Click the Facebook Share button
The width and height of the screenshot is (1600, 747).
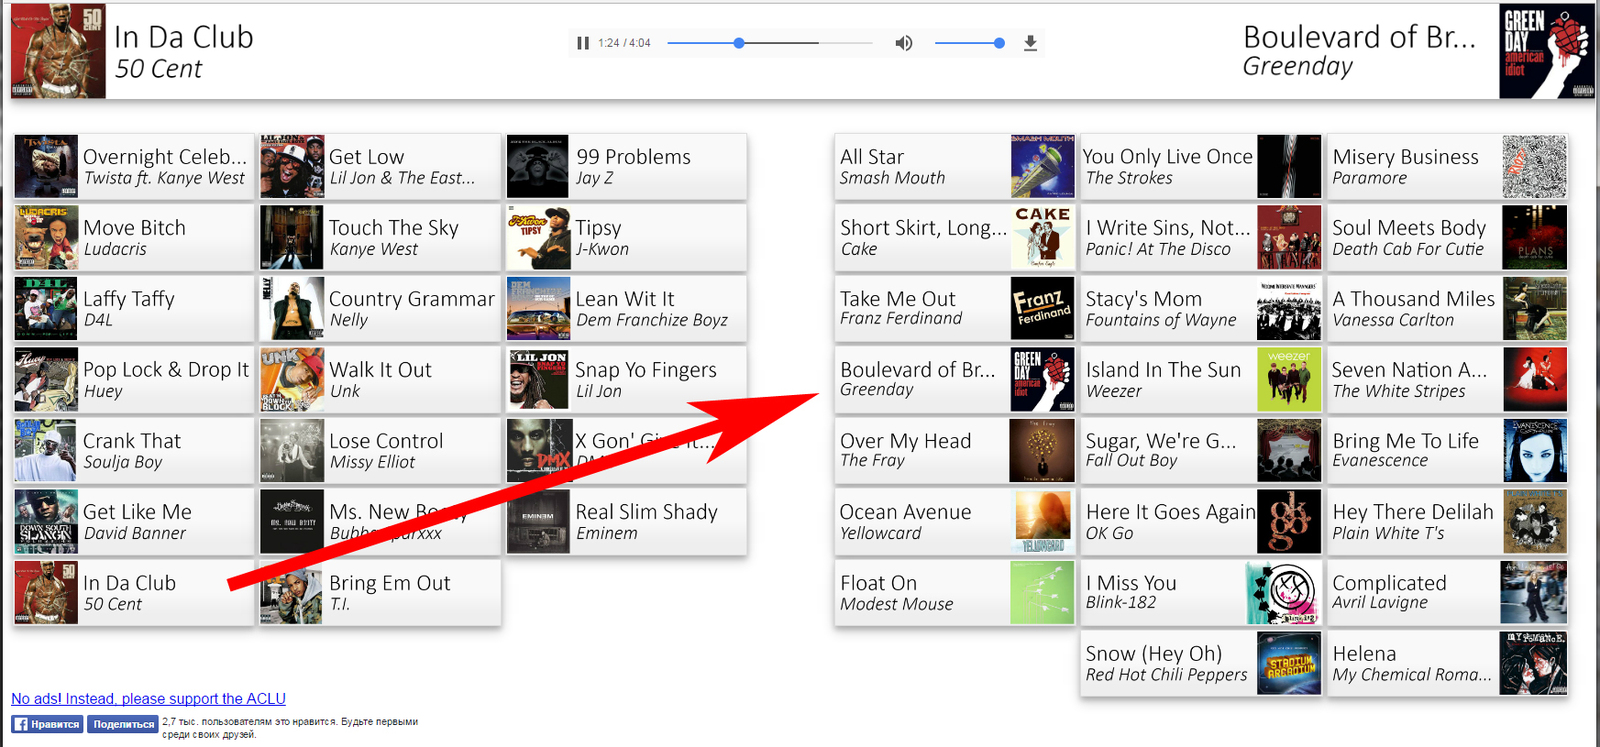coord(123,724)
